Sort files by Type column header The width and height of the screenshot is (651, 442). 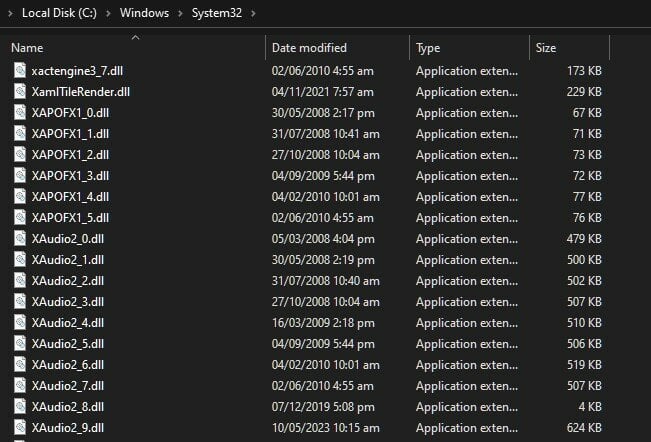point(428,48)
